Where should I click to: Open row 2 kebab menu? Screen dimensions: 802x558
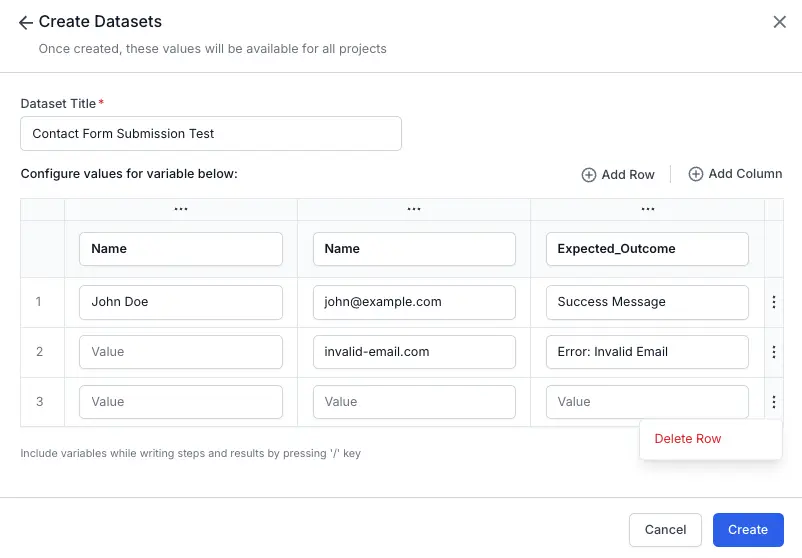tap(774, 352)
